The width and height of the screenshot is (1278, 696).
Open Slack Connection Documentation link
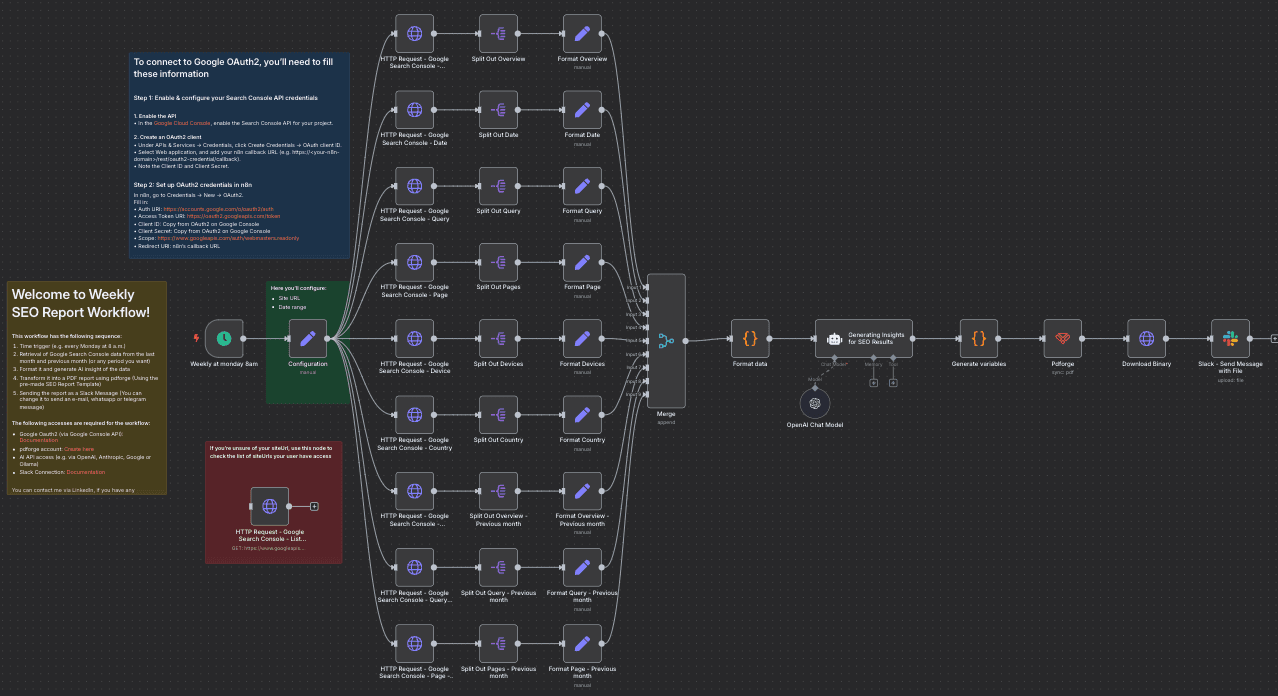tap(86, 472)
